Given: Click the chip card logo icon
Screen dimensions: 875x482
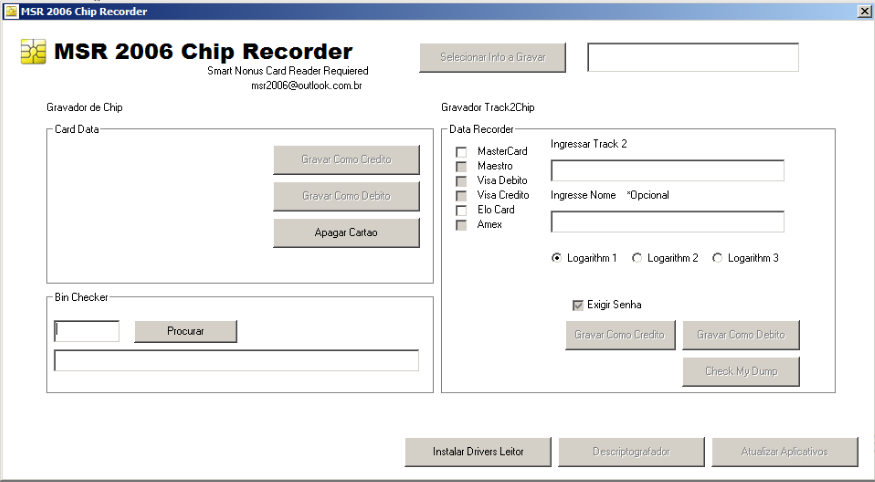Looking at the screenshot, I should pos(33,53).
